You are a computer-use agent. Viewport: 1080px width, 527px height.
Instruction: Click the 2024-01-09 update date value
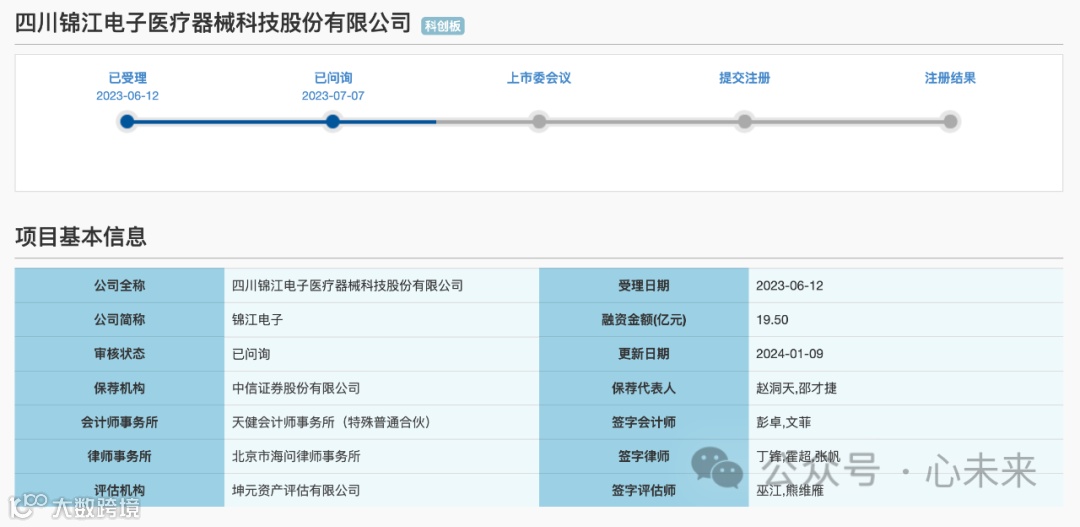[x=789, y=354]
